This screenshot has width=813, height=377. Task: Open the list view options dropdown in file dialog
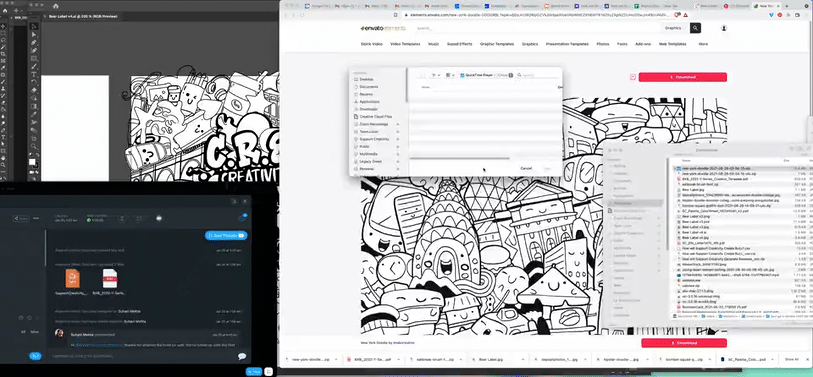click(x=436, y=75)
